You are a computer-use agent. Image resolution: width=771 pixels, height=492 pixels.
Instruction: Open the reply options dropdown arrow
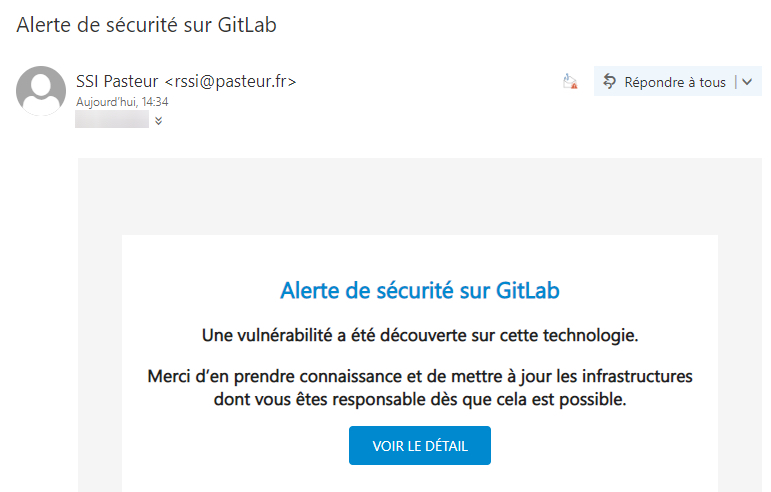pos(747,82)
